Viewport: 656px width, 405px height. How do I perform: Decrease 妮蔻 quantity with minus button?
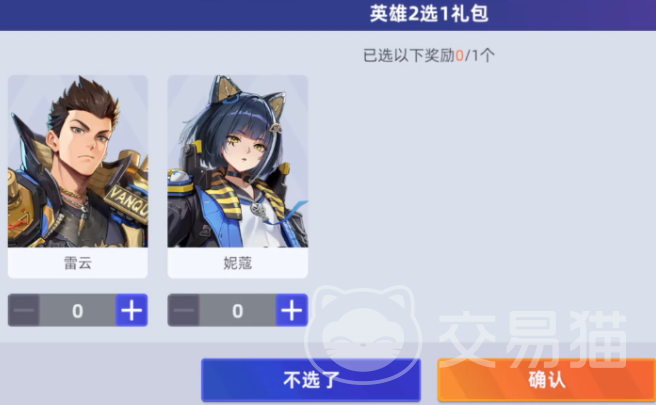[x=184, y=310]
